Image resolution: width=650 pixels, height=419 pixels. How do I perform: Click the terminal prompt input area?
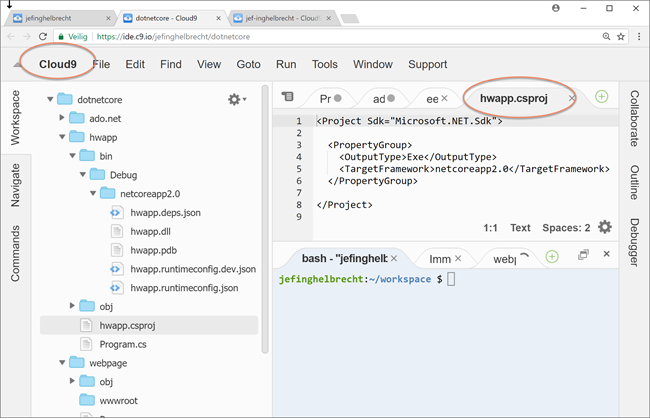pyautogui.click(x=451, y=279)
